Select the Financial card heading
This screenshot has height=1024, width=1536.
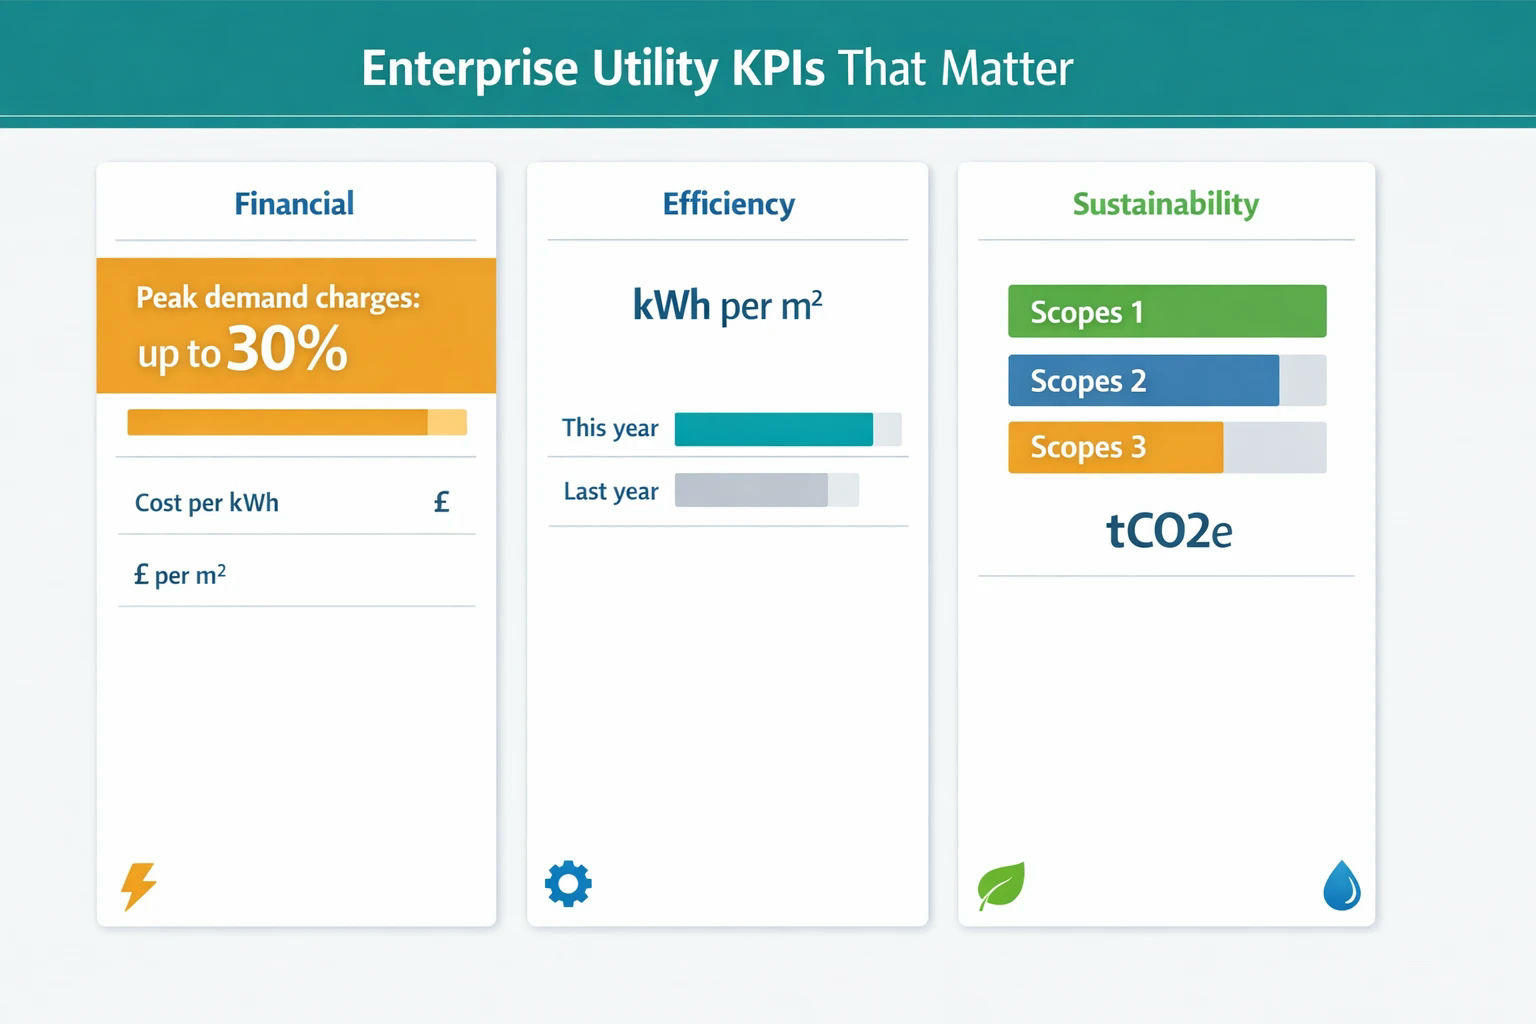click(294, 204)
